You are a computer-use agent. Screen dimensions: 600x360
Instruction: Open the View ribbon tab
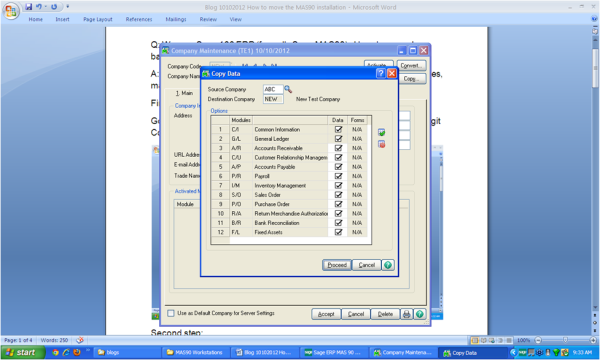[236, 19]
